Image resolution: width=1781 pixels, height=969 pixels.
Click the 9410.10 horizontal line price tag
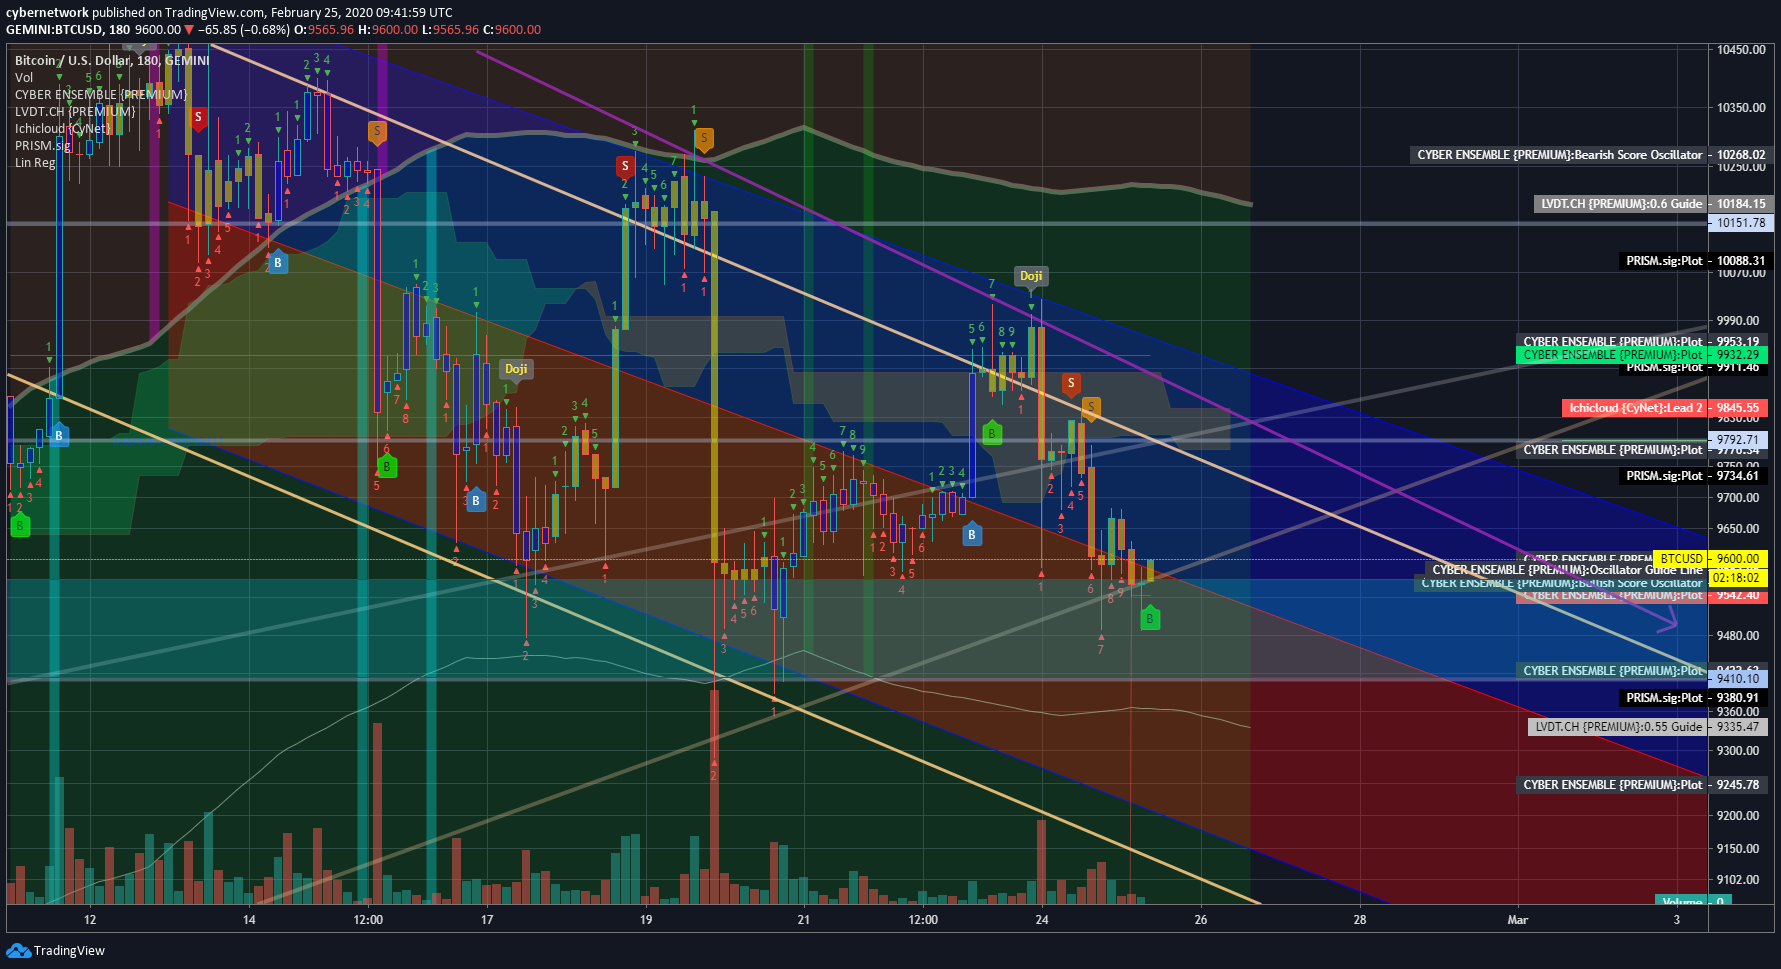tap(1739, 679)
